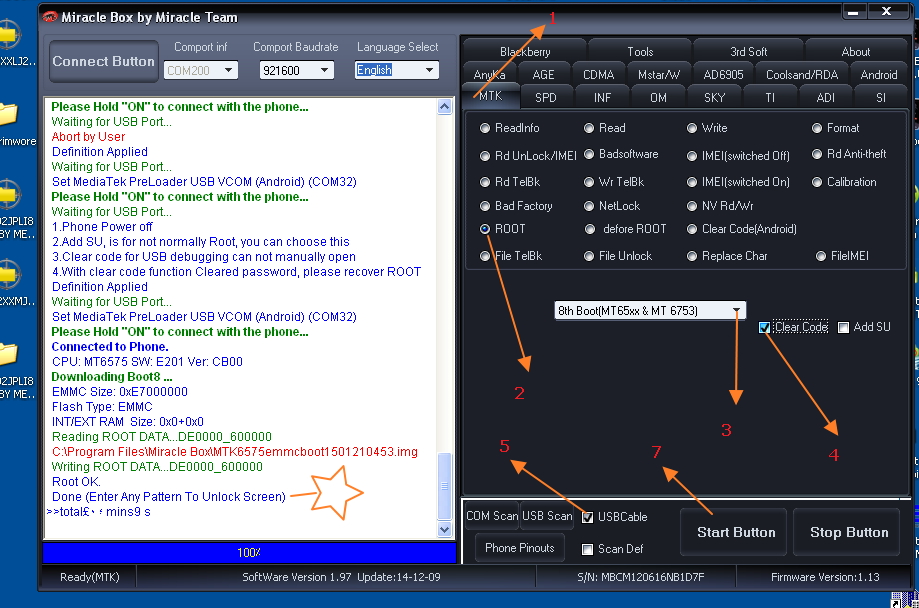Select the Rd Anti-theft radio option
Screen dimensions: 919x608
[817, 154]
